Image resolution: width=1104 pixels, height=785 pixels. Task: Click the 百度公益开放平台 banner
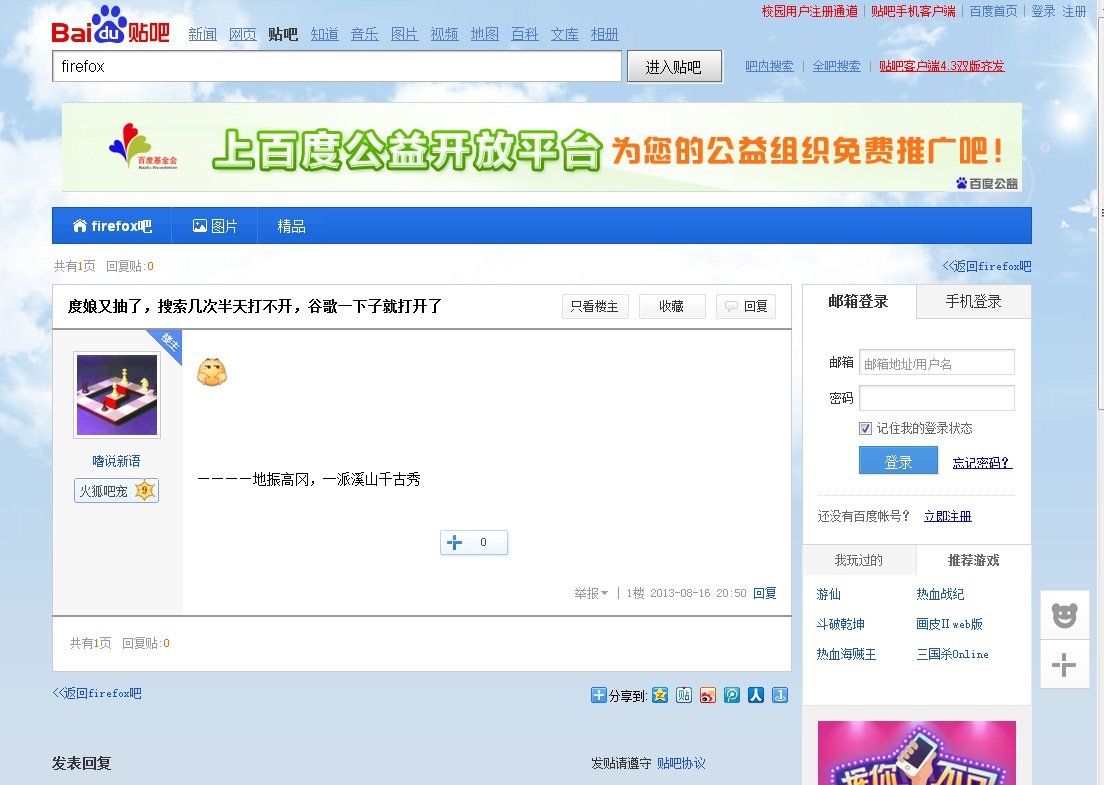click(541, 147)
